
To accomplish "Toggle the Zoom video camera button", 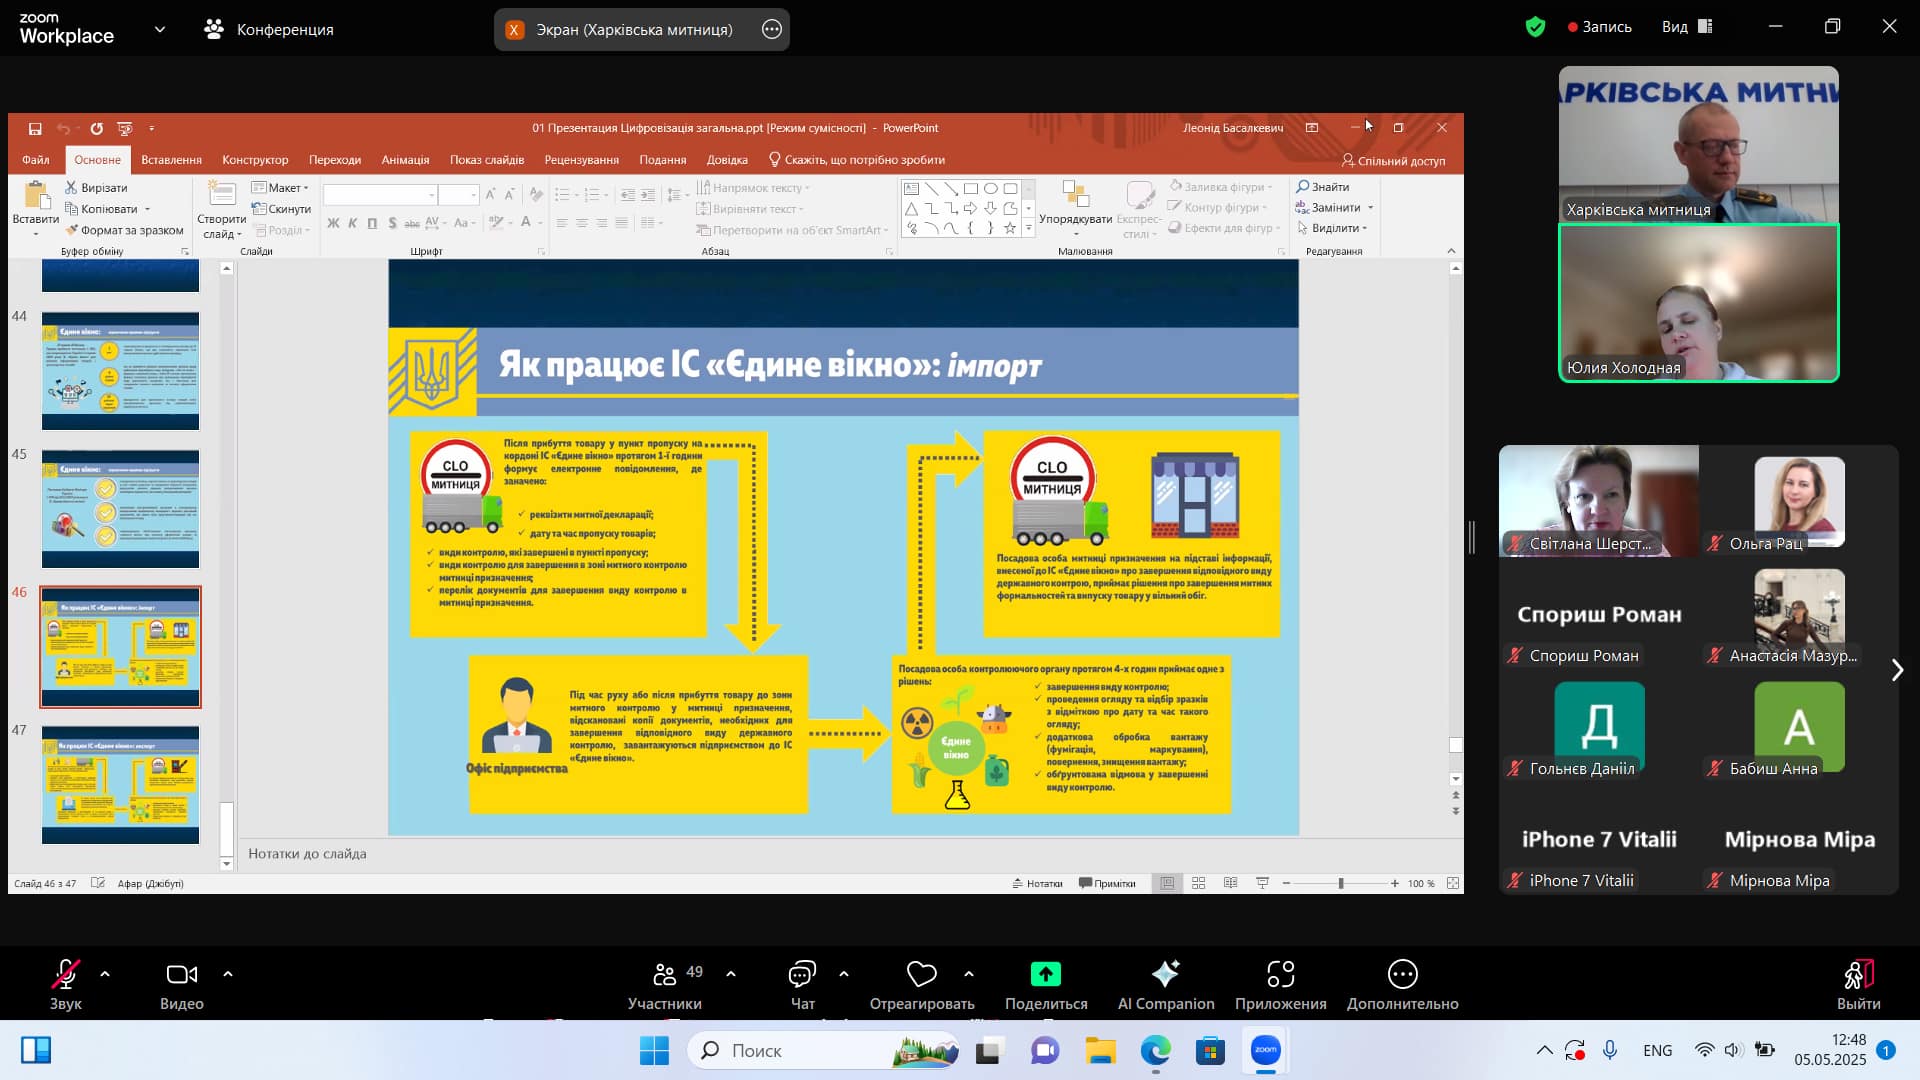I will [x=182, y=985].
